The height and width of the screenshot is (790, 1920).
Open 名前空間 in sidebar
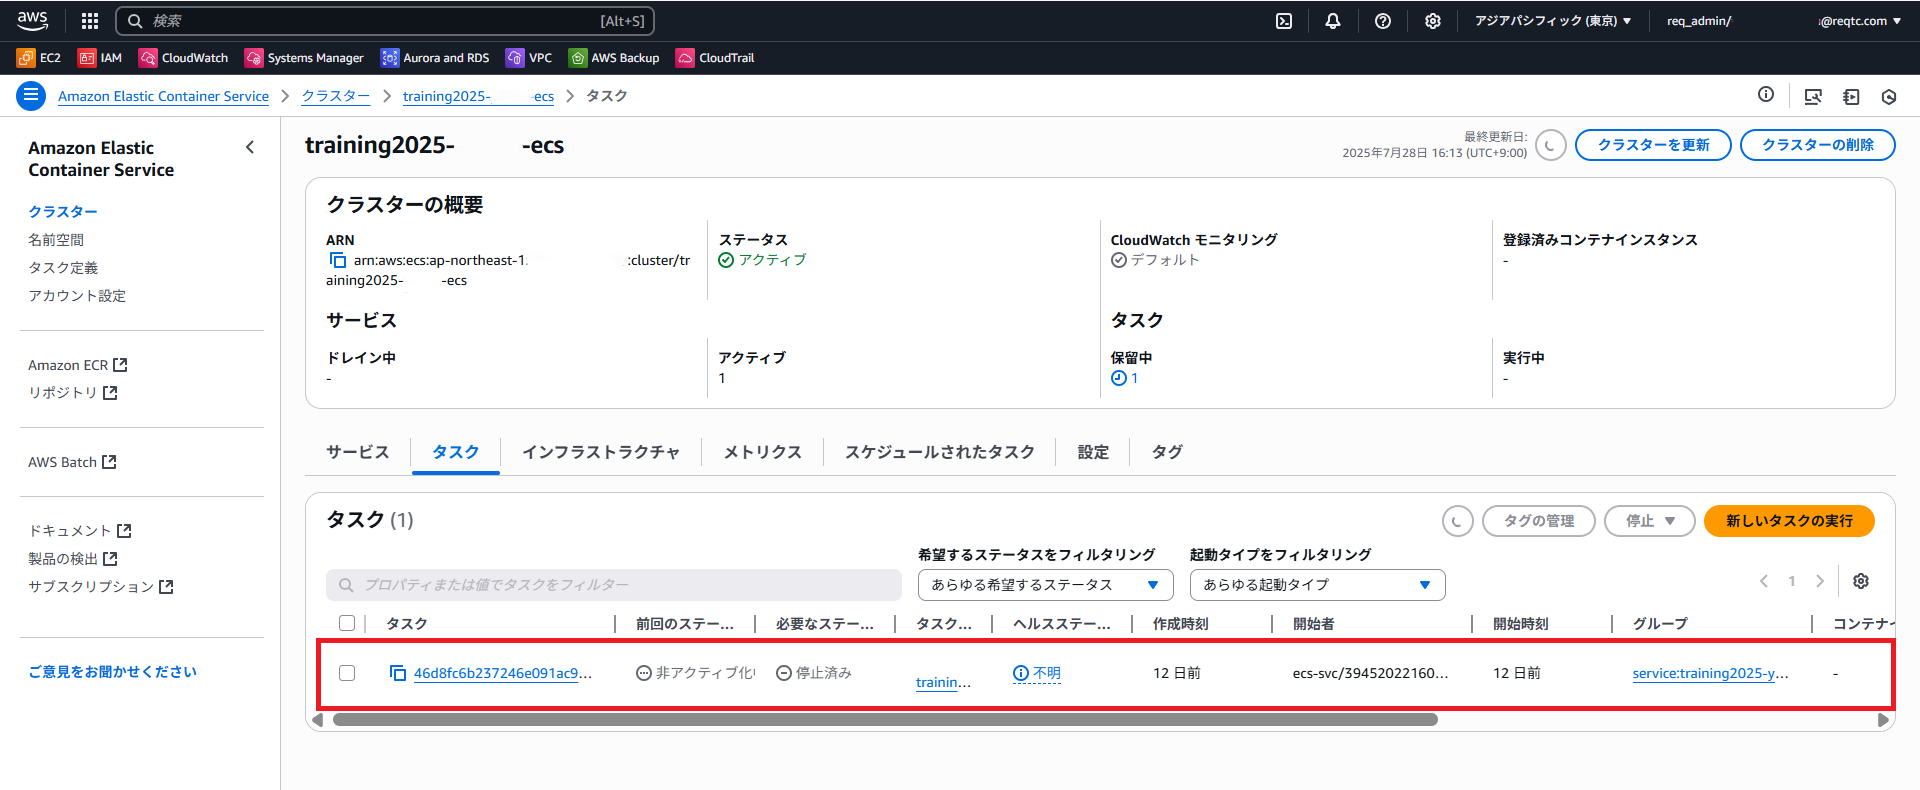(56, 240)
